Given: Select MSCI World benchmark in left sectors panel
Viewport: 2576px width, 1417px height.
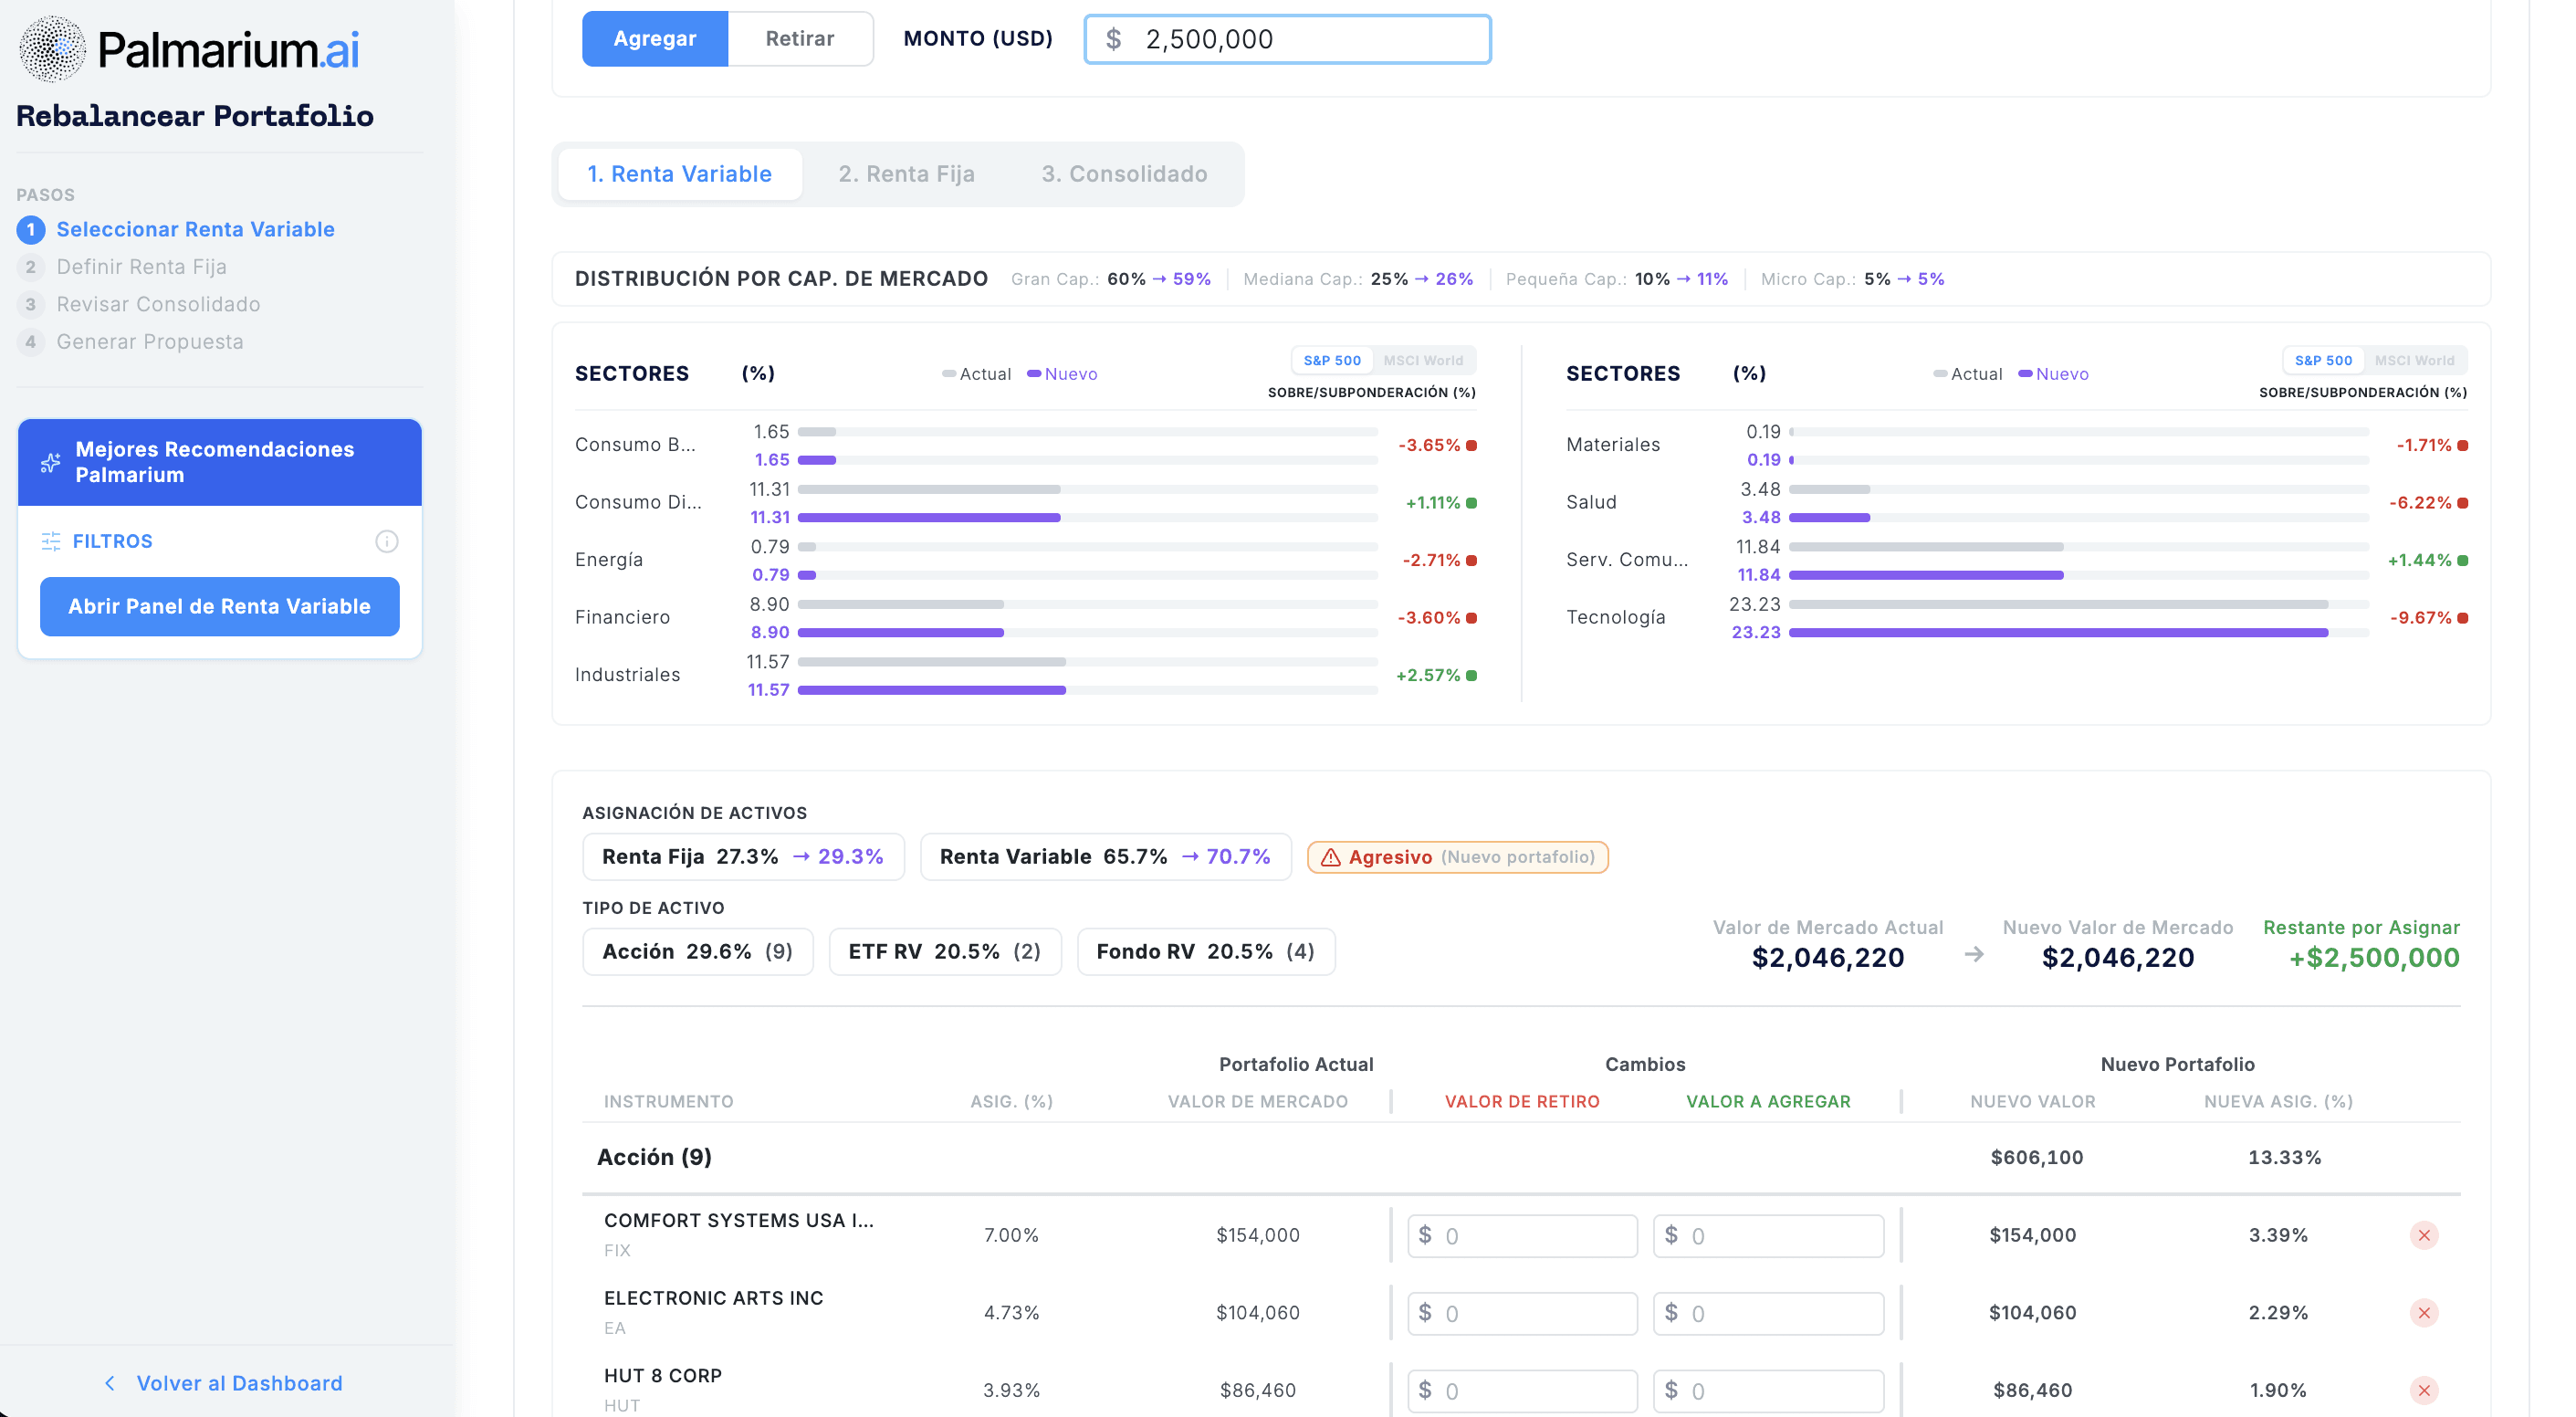Looking at the screenshot, I should click(1423, 360).
